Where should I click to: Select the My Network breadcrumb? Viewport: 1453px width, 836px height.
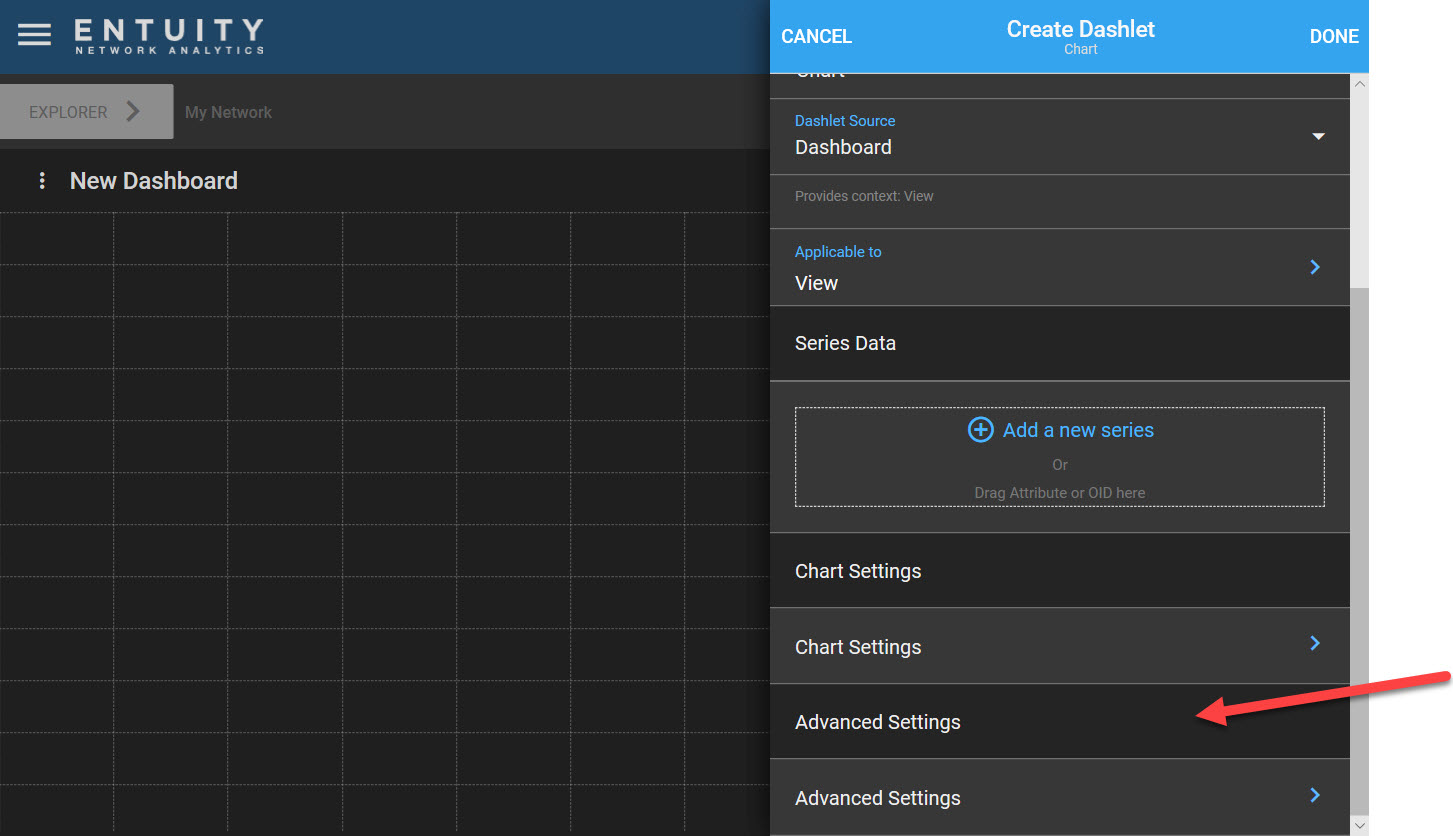click(x=228, y=112)
